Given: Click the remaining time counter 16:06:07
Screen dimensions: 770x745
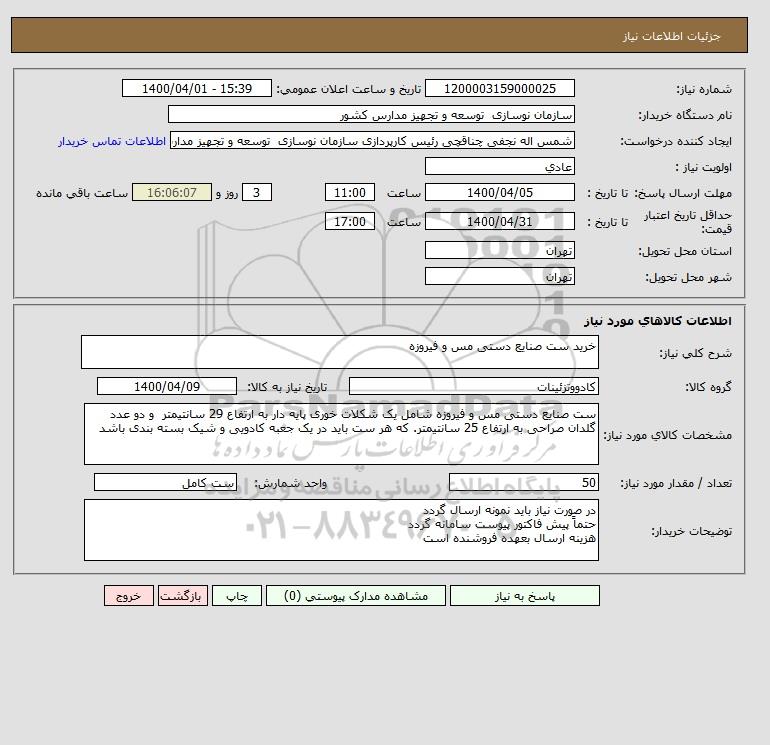Looking at the screenshot, I should click(x=172, y=193).
